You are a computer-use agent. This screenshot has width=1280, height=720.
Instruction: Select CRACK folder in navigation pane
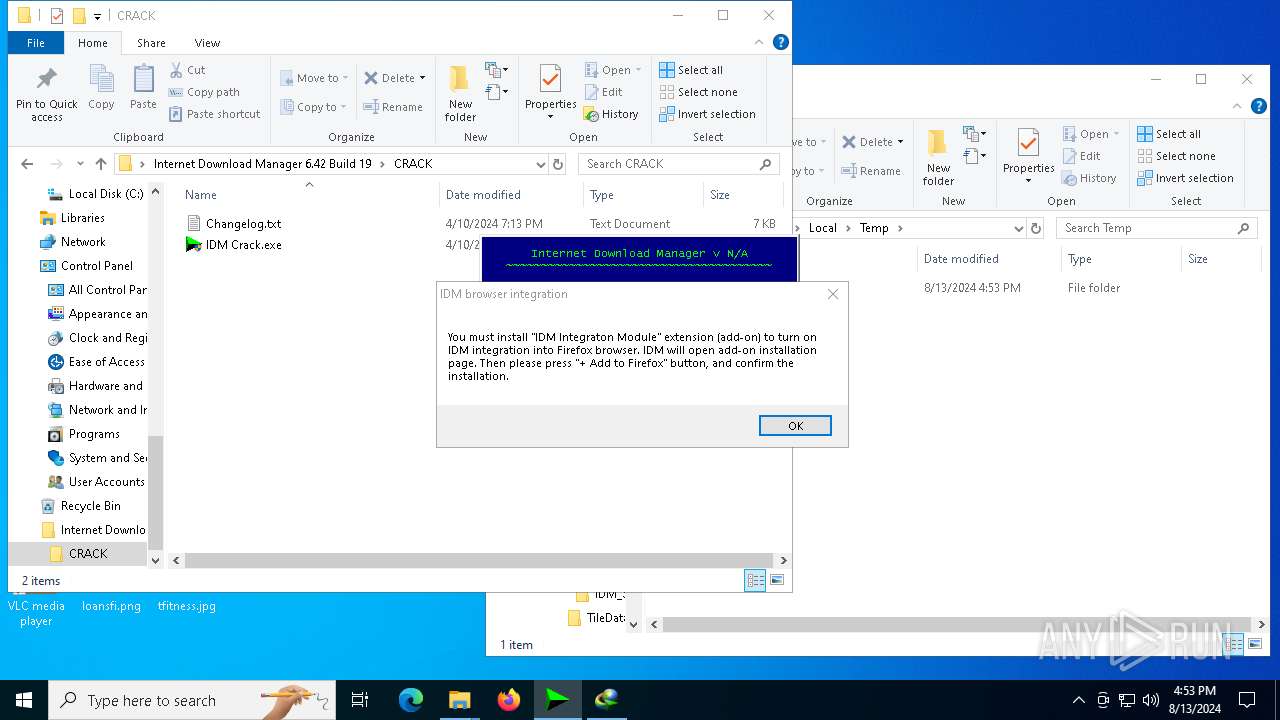click(x=78, y=554)
